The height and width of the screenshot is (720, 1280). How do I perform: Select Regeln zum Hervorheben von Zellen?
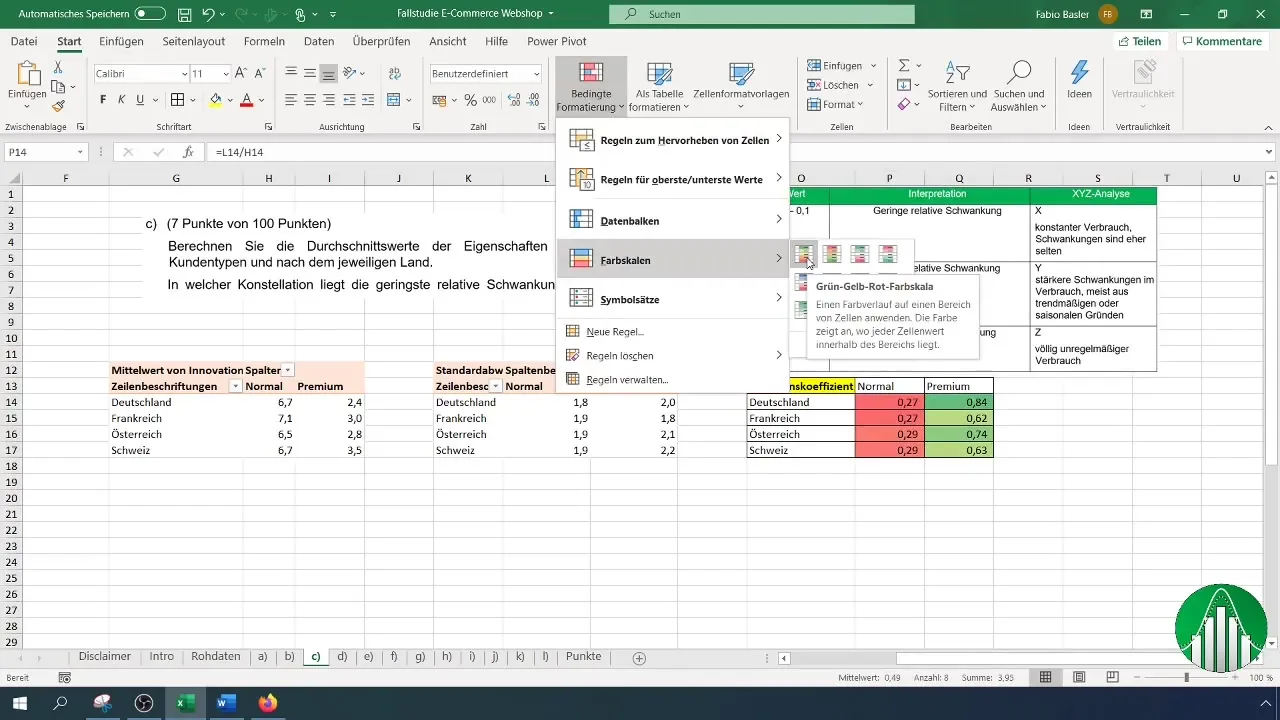pyautogui.click(x=673, y=140)
